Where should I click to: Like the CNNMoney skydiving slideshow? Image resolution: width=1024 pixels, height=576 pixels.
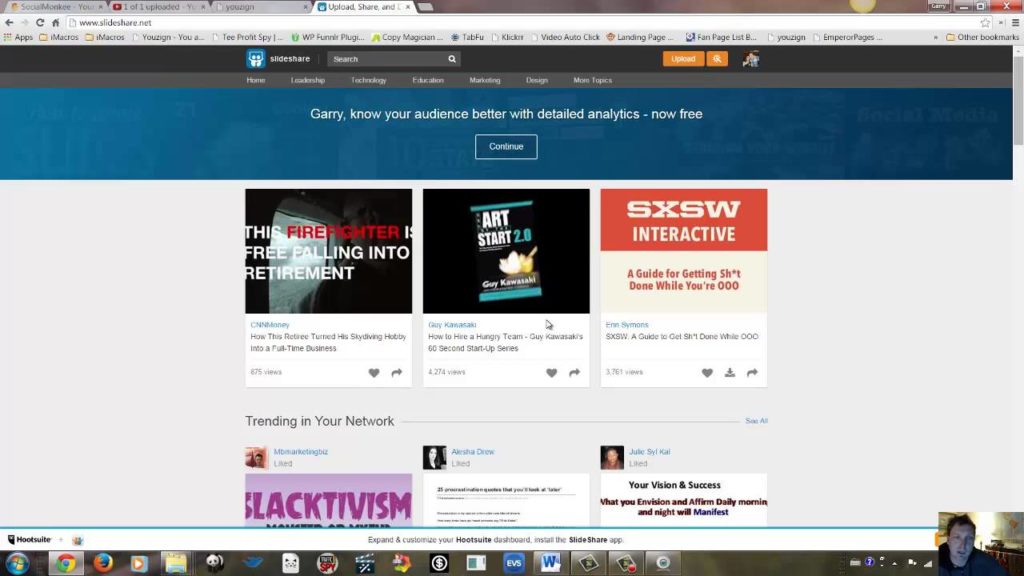point(374,372)
